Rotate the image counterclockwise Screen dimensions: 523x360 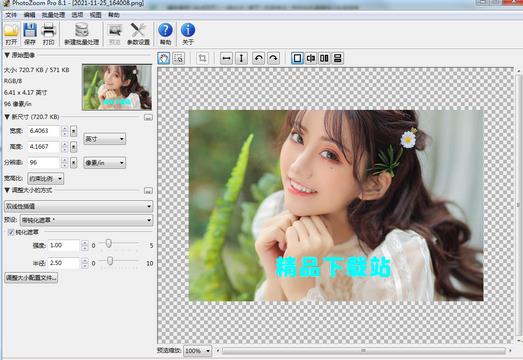258,58
